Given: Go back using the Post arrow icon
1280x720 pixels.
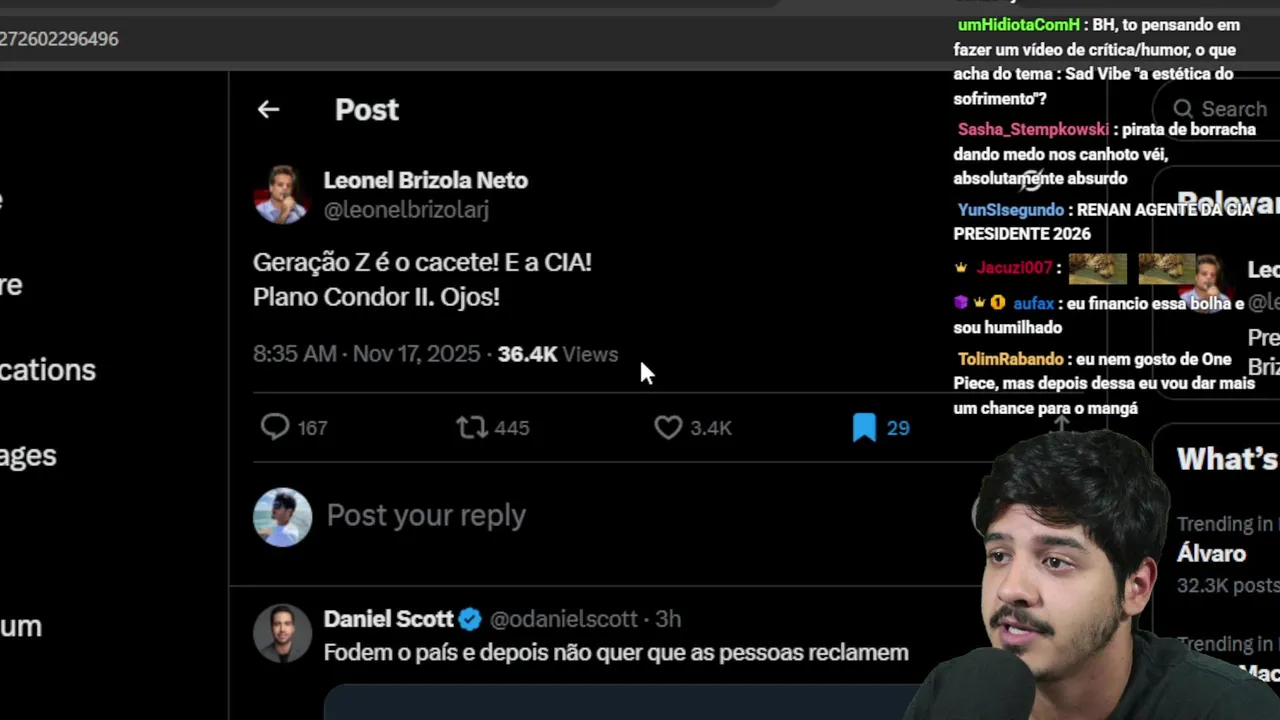Looking at the screenshot, I should [x=268, y=109].
